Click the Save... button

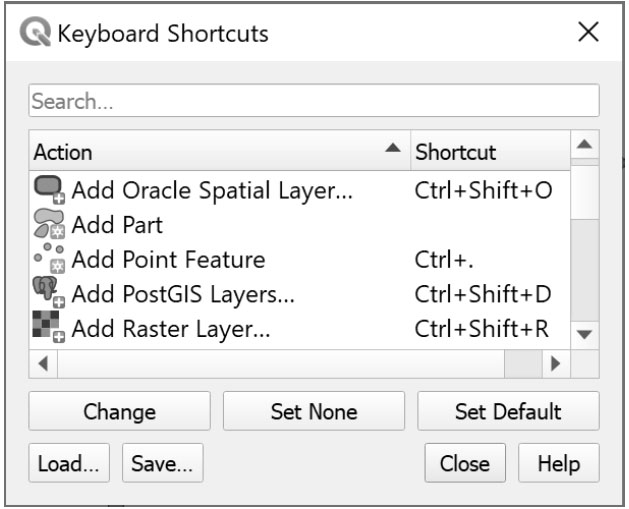(162, 464)
